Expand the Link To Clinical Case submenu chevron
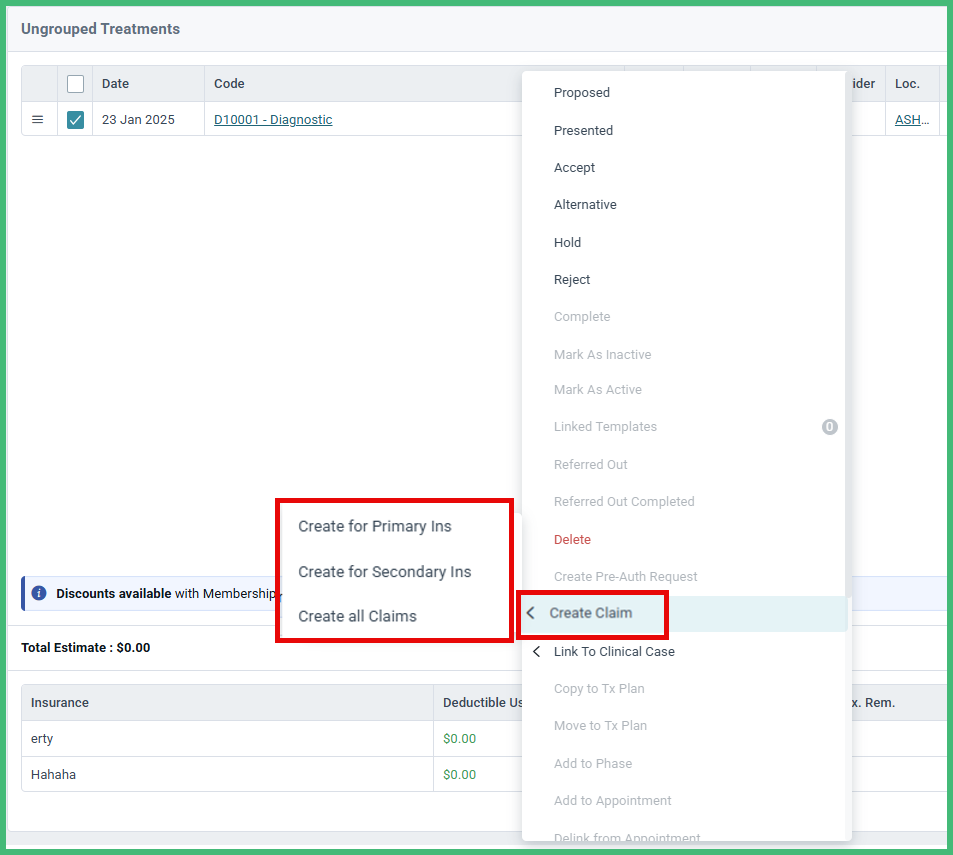Image resolution: width=953 pixels, height=855 pixels. tap(536, 651)
